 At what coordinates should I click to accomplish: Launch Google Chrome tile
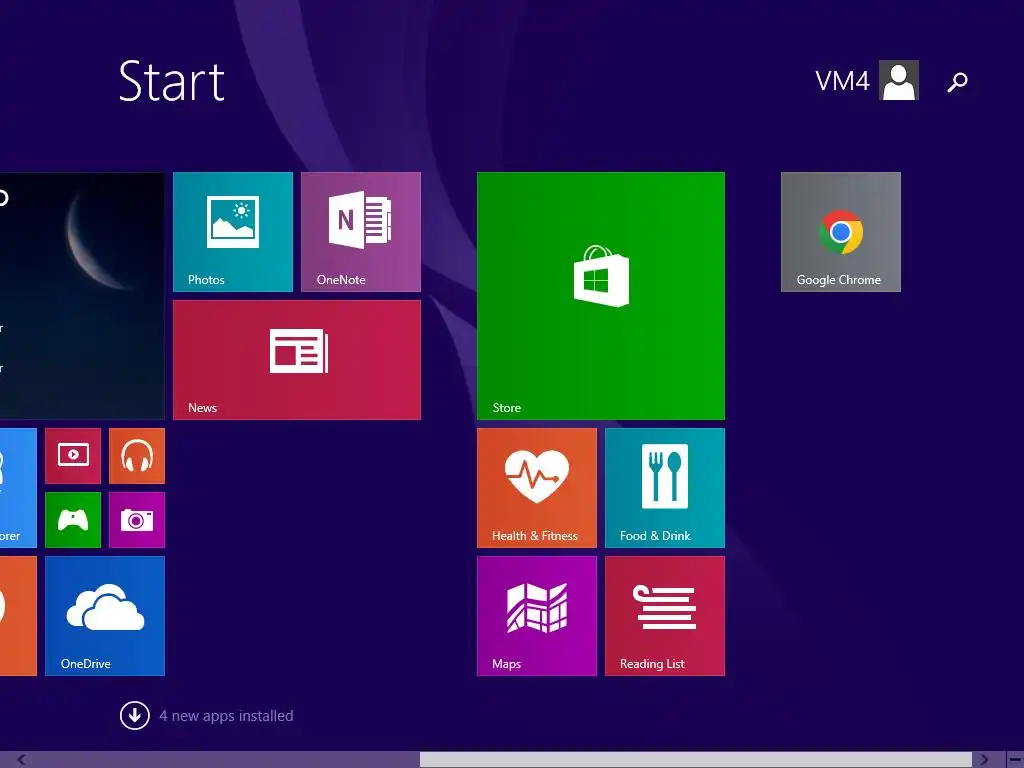coord(840,232)
